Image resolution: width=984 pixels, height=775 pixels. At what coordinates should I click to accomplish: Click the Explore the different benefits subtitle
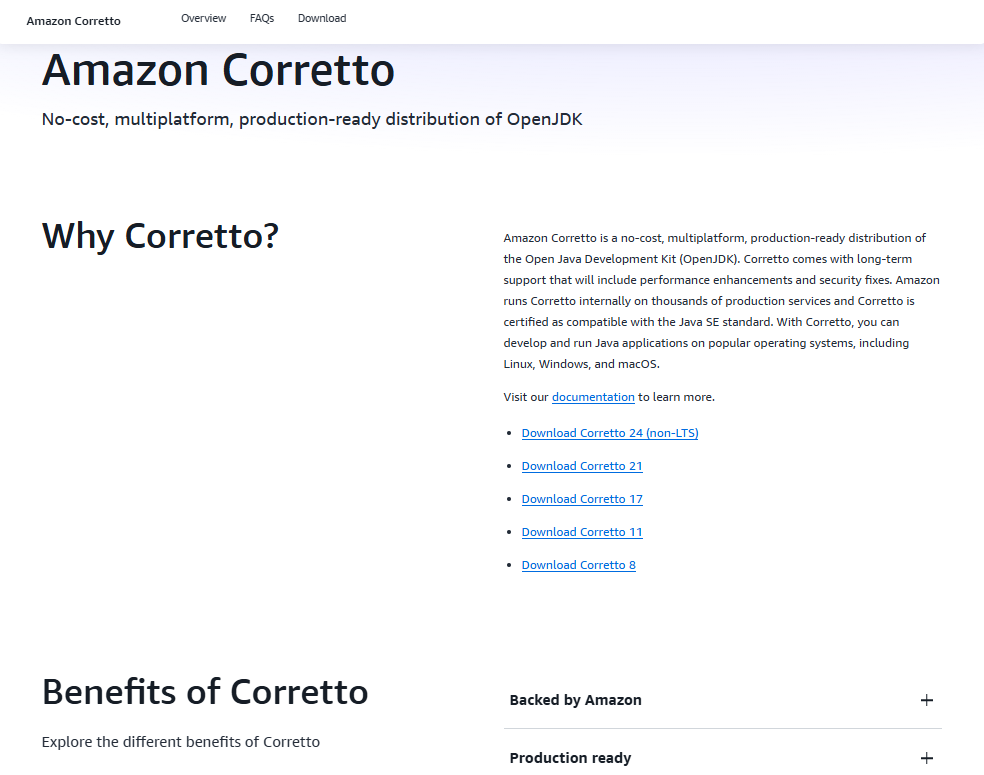(x=181, y=742)
